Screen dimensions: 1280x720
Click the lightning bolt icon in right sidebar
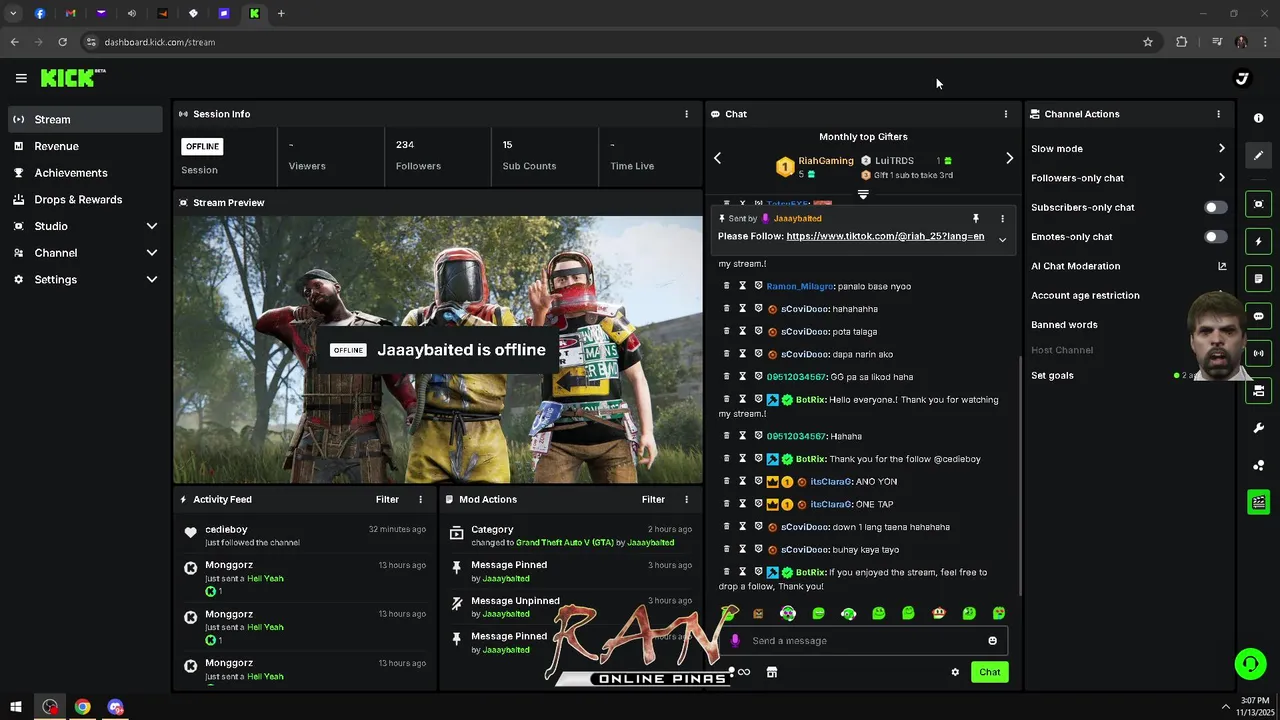(1258, 241)
